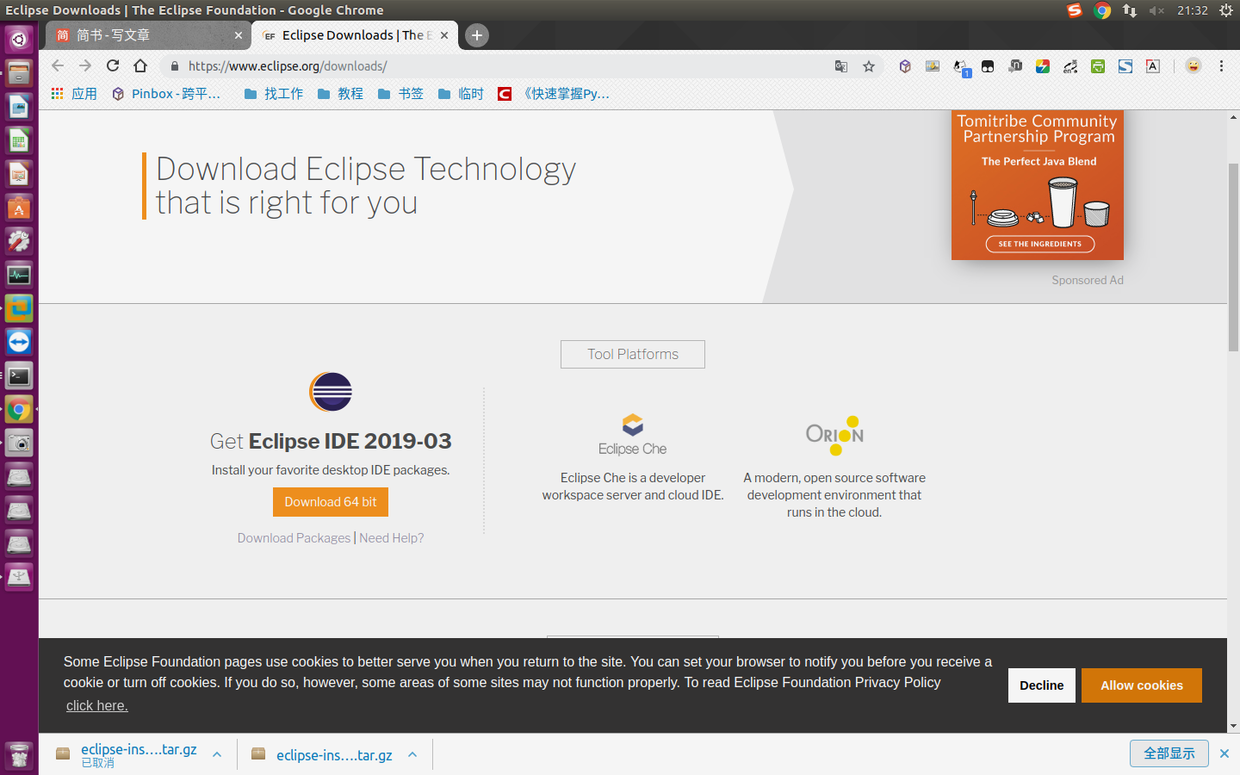Expand options for the second eclipse download
Image resolution: width=1240 pixels, height=775 pixels.
click(412, 755)
